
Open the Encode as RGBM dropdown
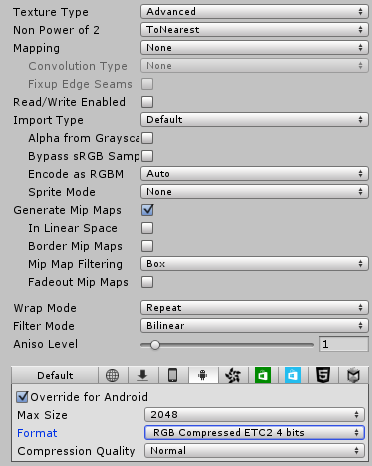coord(254,174)
